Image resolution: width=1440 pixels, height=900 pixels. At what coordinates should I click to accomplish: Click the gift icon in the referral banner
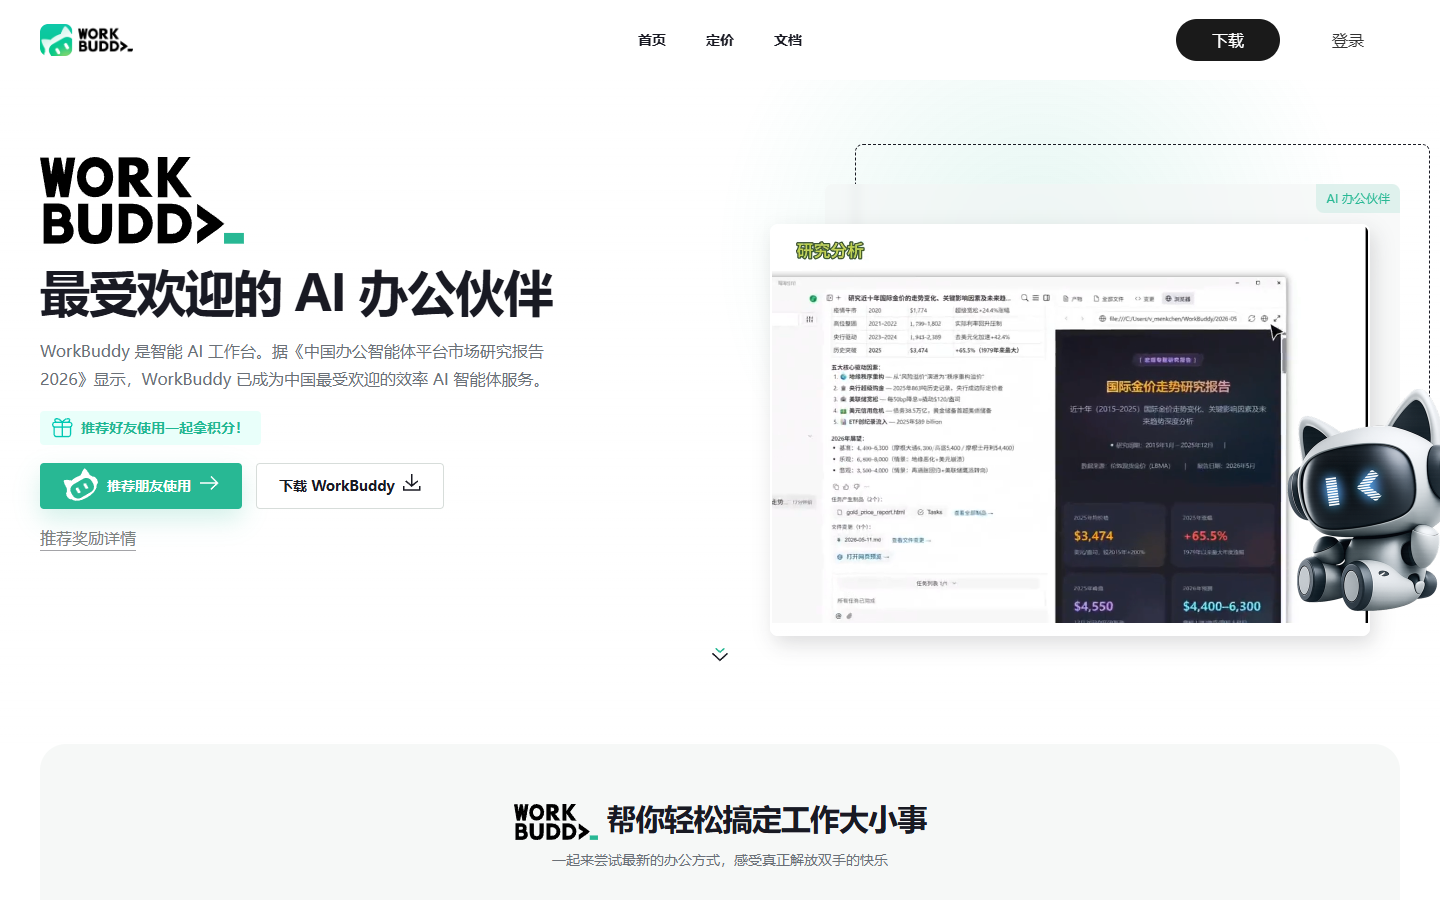(x=62, y=428)
